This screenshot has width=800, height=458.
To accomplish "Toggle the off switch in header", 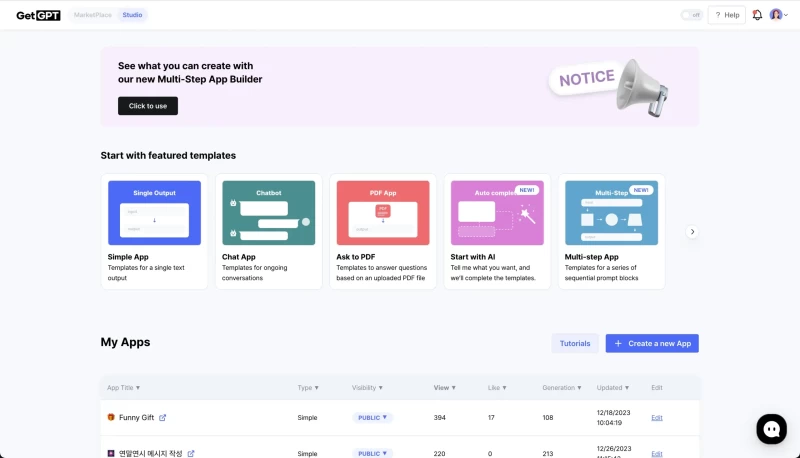I will coord(692,15).
